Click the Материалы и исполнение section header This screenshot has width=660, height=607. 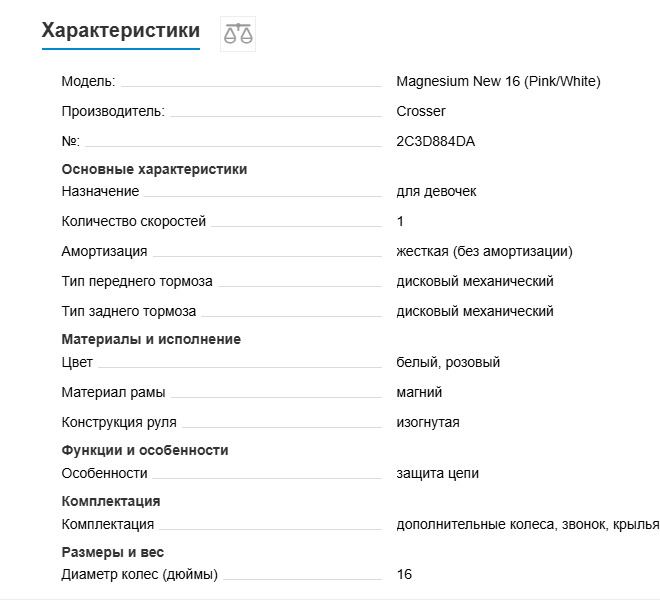151,339
